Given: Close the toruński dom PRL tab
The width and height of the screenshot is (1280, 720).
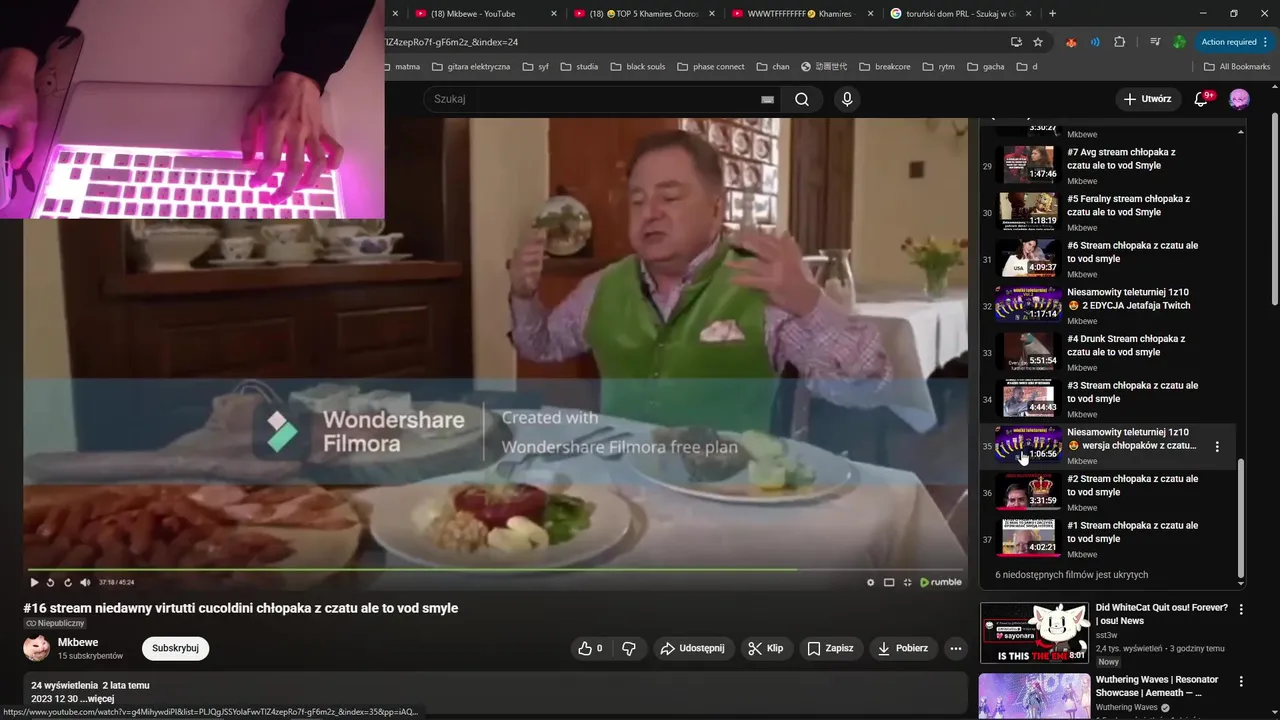Looking at the screenshot, I should click(1029, 14).
